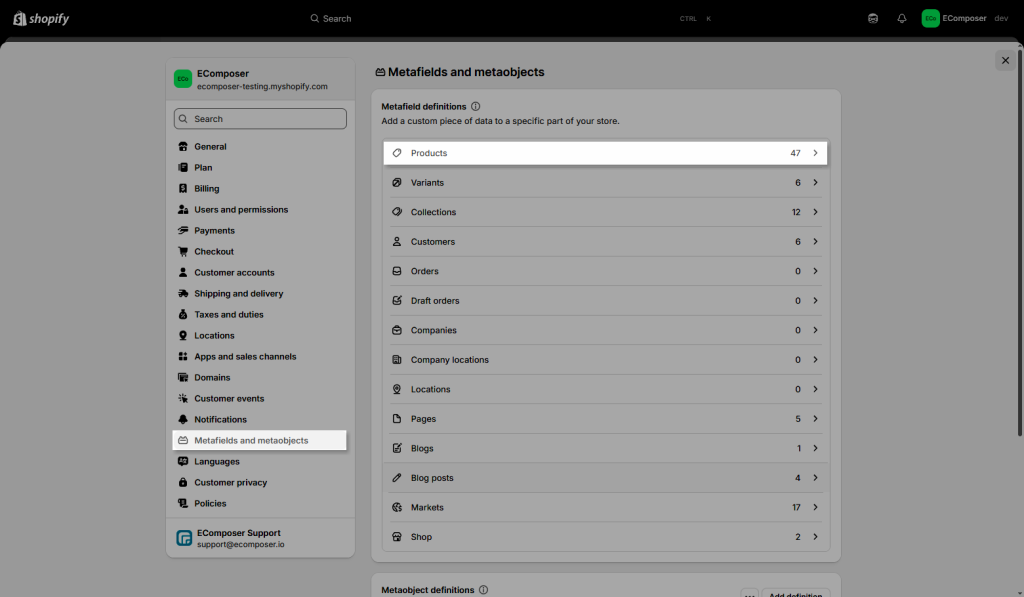The height and width of the screenshot is (597, 1024).
Task: Open the sidekick icon in top bar
Action: pos(872,18)
